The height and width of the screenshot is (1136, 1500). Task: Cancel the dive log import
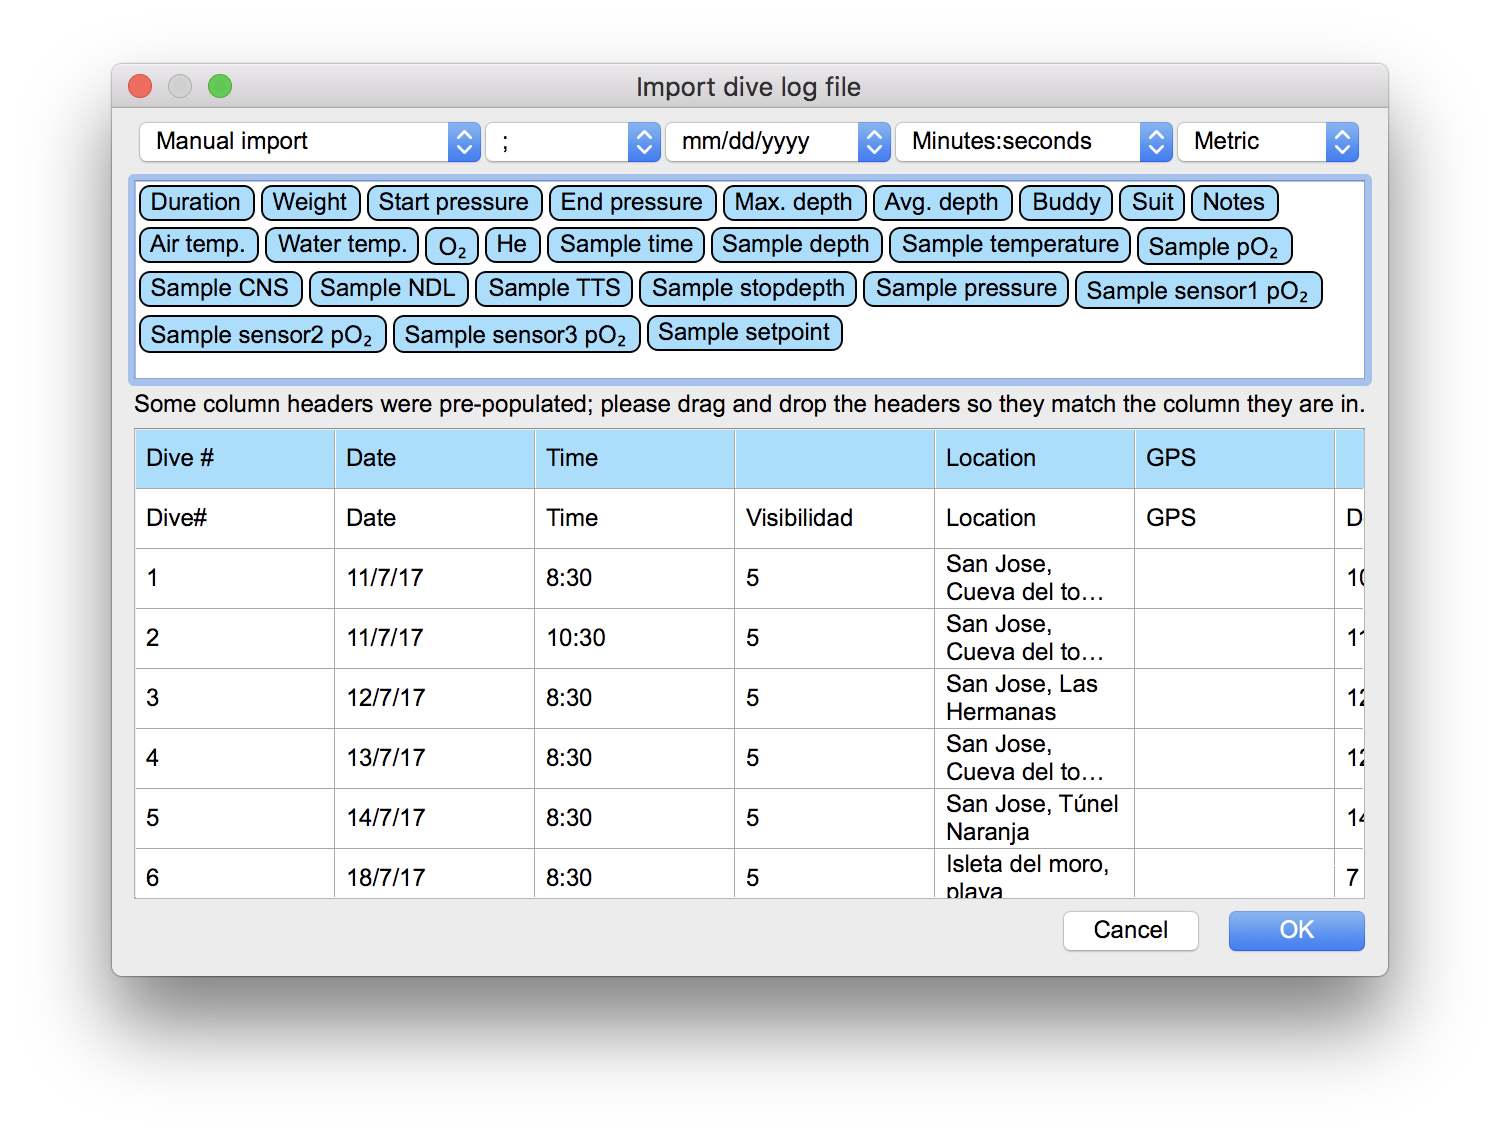pyautogui.click(x=1130, y=930)
